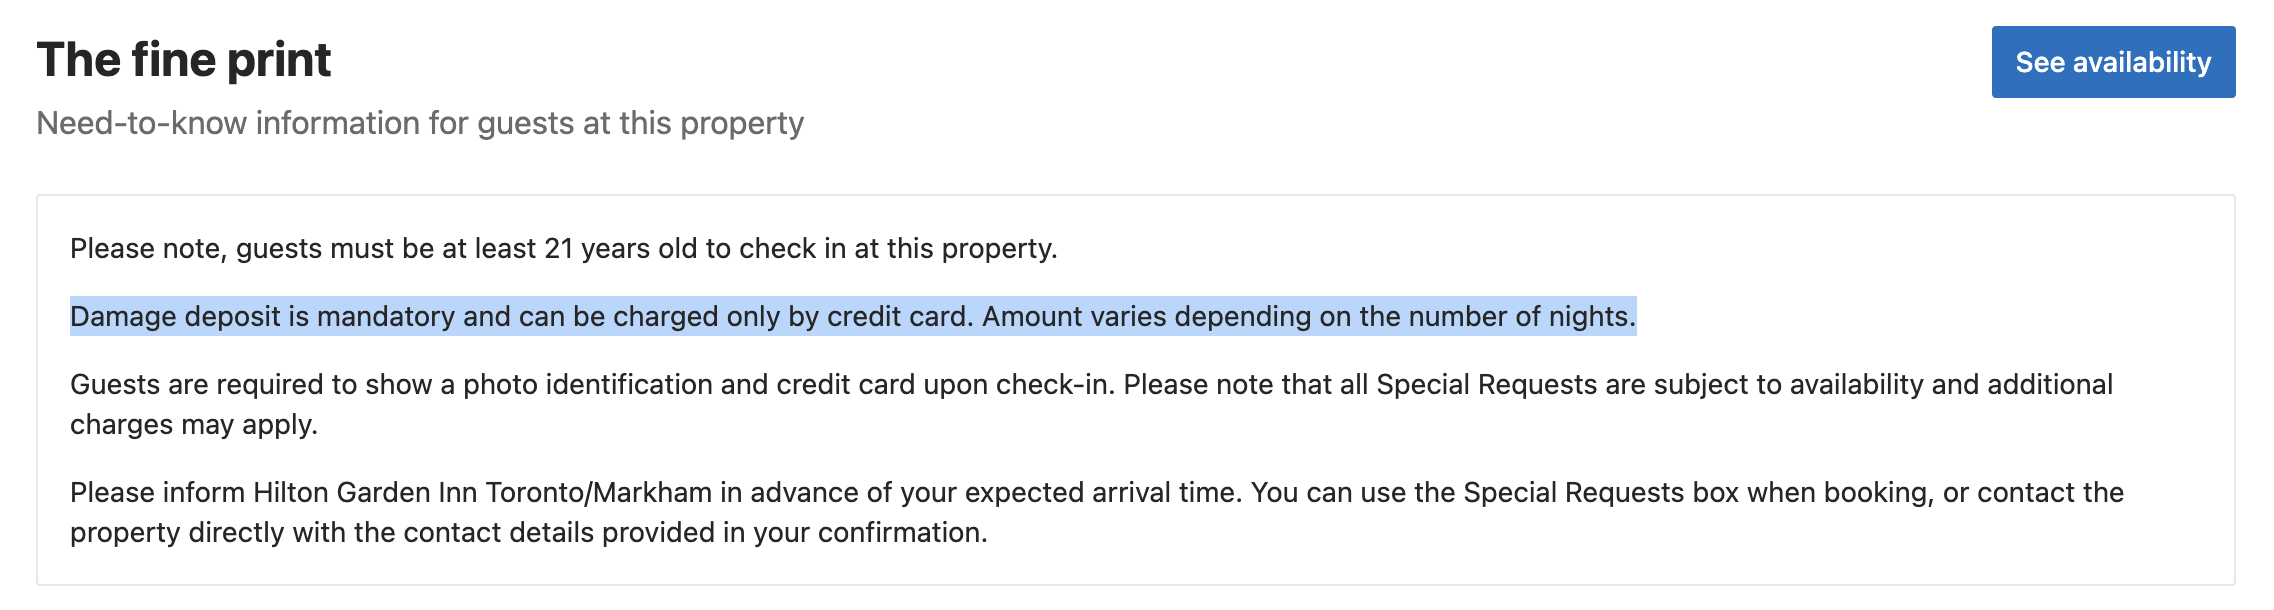Click the highlighted Damage deposit sentence
The image size is (2274, 610).
point(853,316)
